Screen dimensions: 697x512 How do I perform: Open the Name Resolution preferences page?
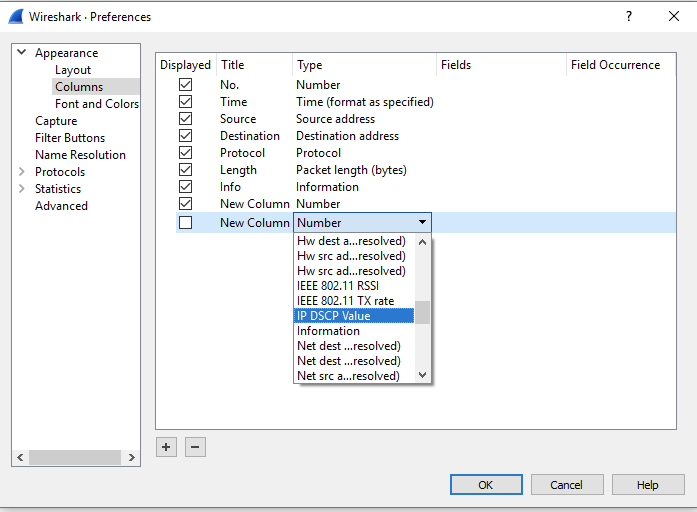point(80,155)
